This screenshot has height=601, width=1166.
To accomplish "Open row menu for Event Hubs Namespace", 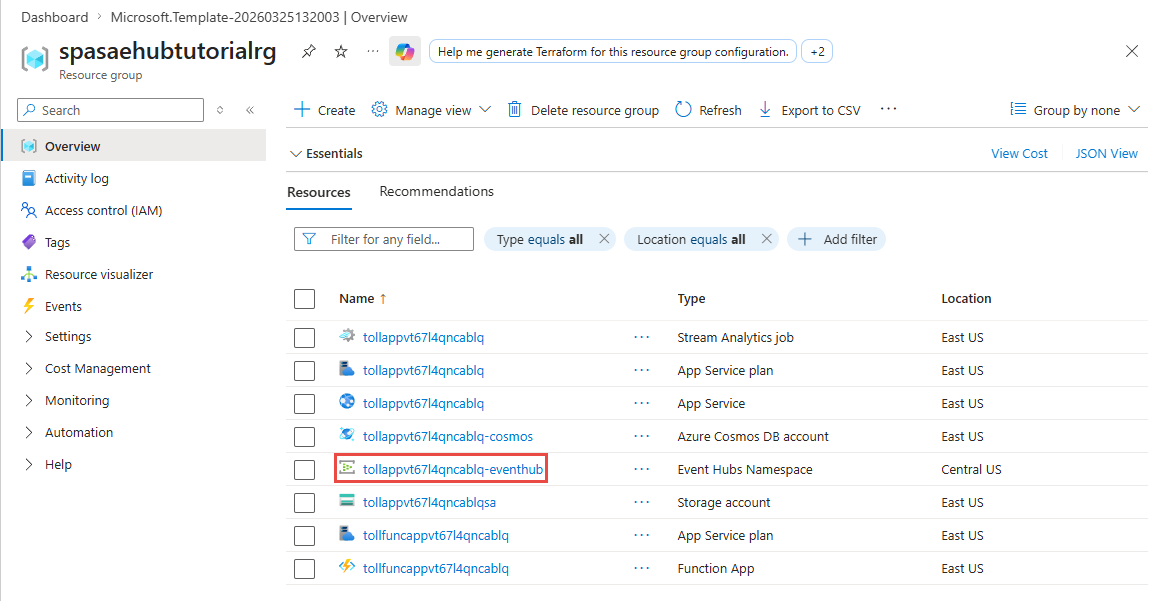I will pos(642,469).
